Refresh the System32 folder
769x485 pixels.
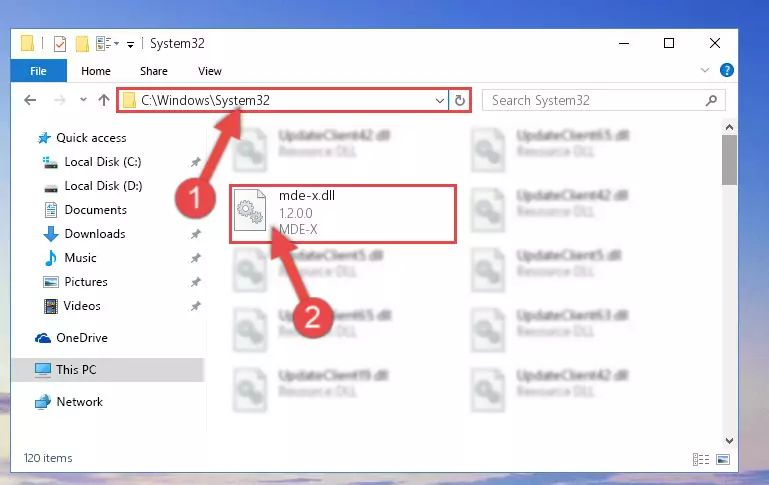point(460,101)
